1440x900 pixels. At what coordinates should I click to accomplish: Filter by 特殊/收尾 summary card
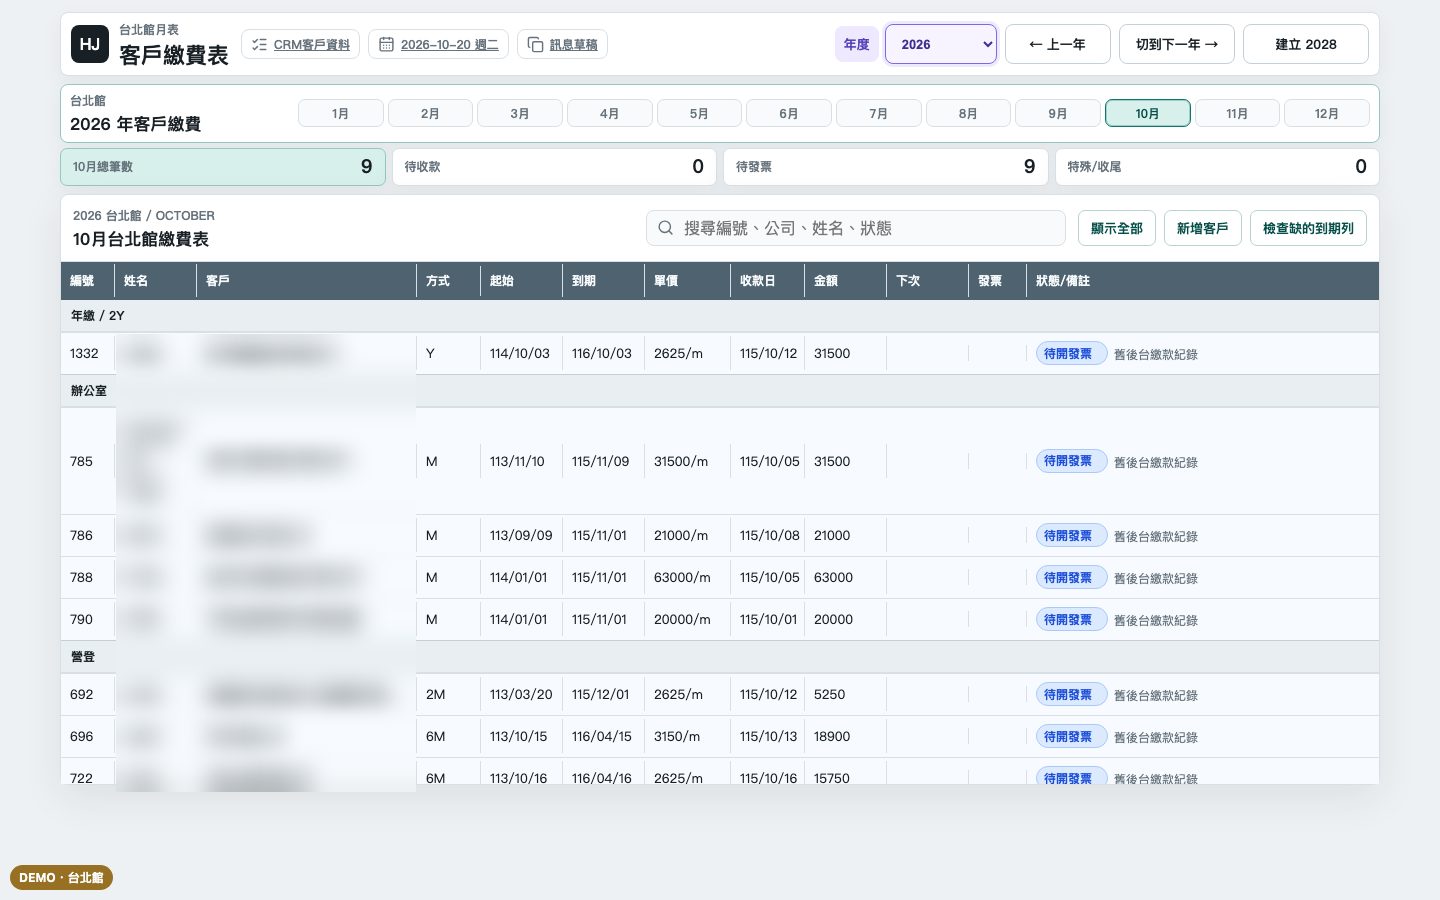pyautogui.click(x=1217, y=167)
